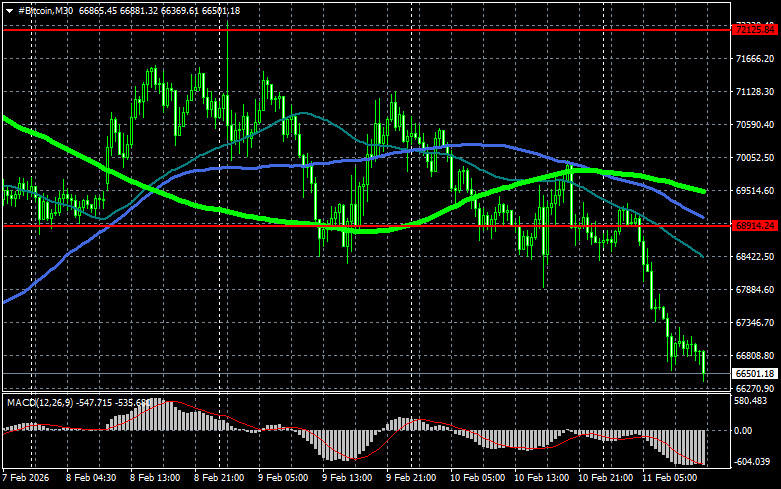Click the 66270.90 price axis label
The height and width of the screenshot is (489, 781).
coord(755,388)
